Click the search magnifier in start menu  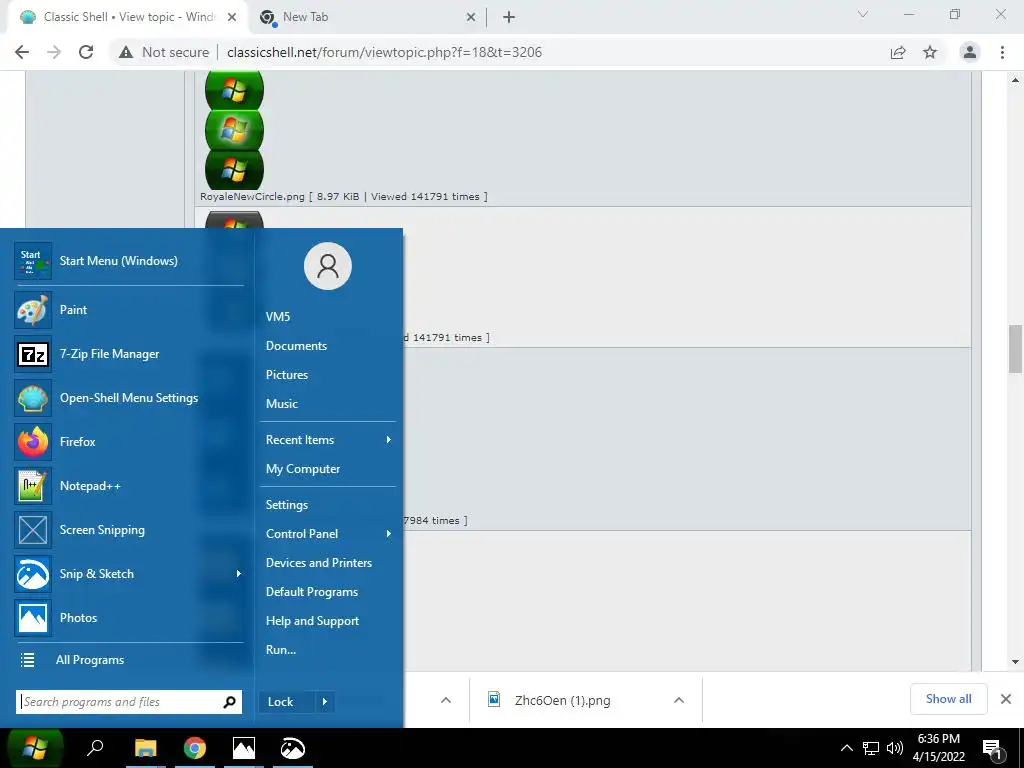pos(229,702)
